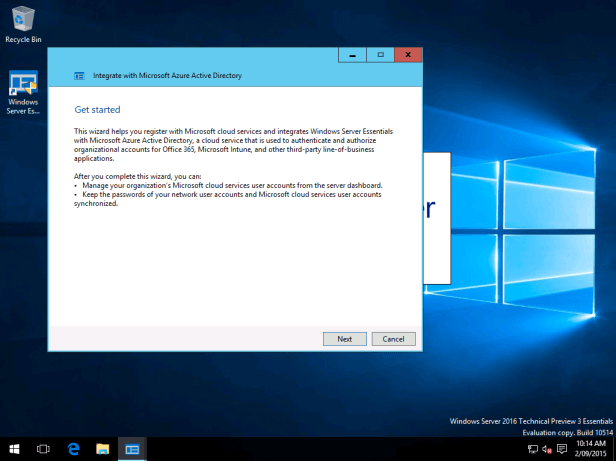This screenshot has width=616, height=461.
Task: Open Windows Server Essentials desktop shortcut
Action: [x=23, y=93]
